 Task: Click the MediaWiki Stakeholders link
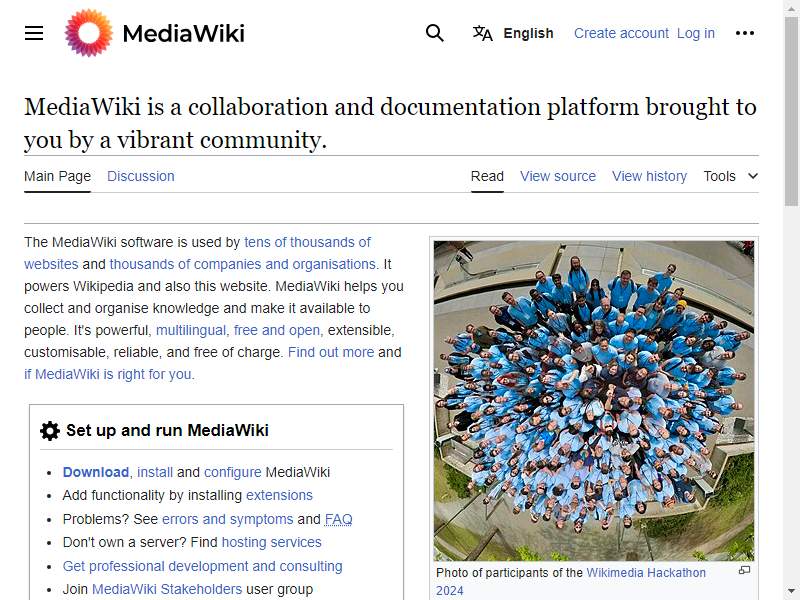[x=167, y=589]
